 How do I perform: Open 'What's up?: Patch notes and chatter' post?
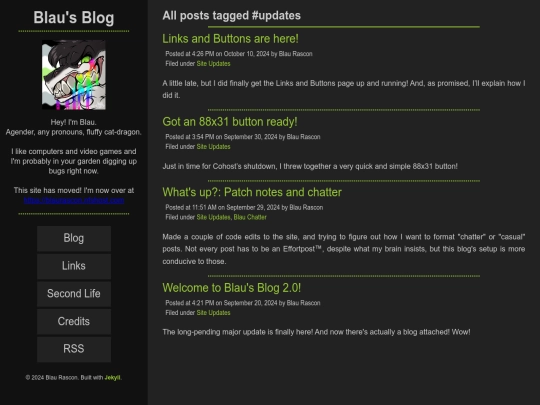[252, 192]
